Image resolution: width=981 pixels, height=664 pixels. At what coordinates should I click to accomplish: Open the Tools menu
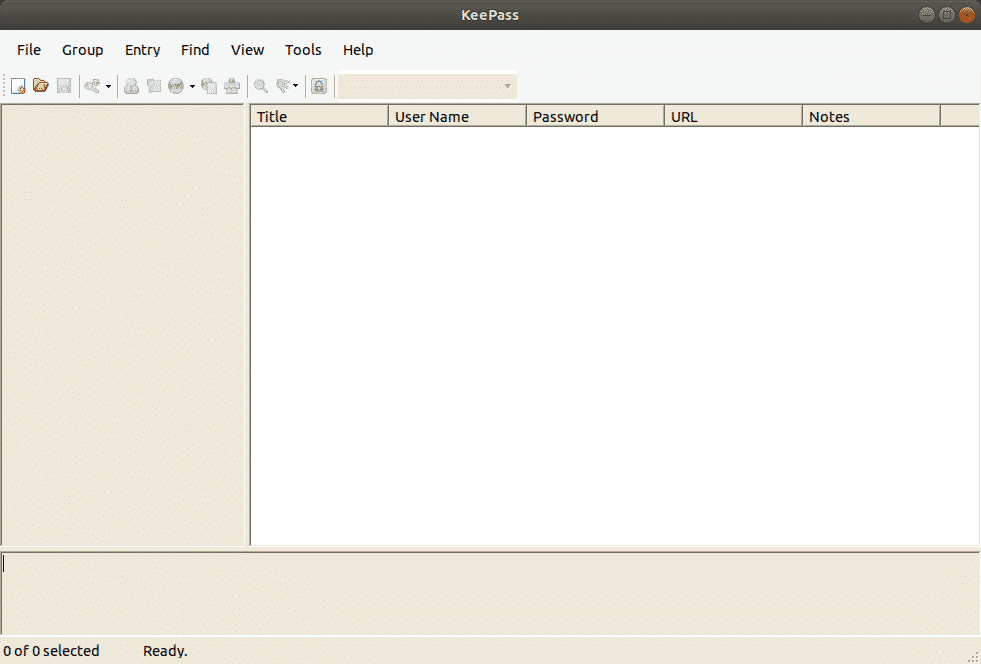[303, 50]
